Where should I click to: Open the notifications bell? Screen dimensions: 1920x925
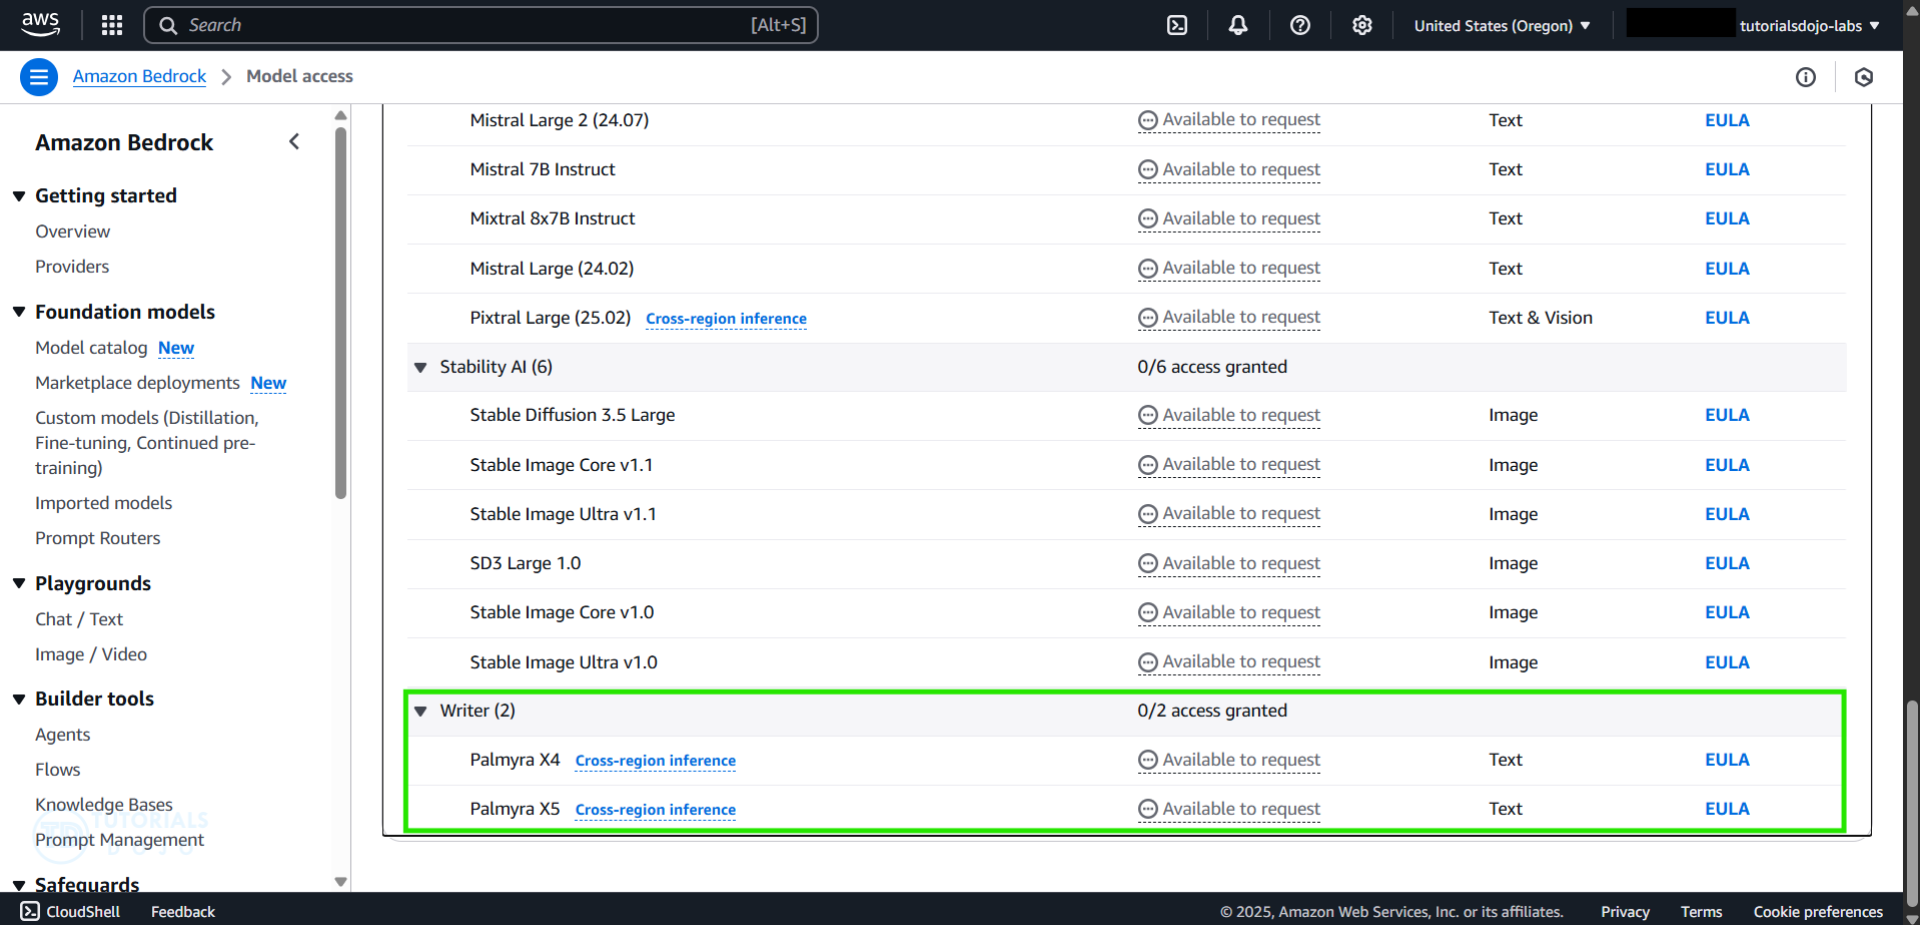(x=1238, y=25)
